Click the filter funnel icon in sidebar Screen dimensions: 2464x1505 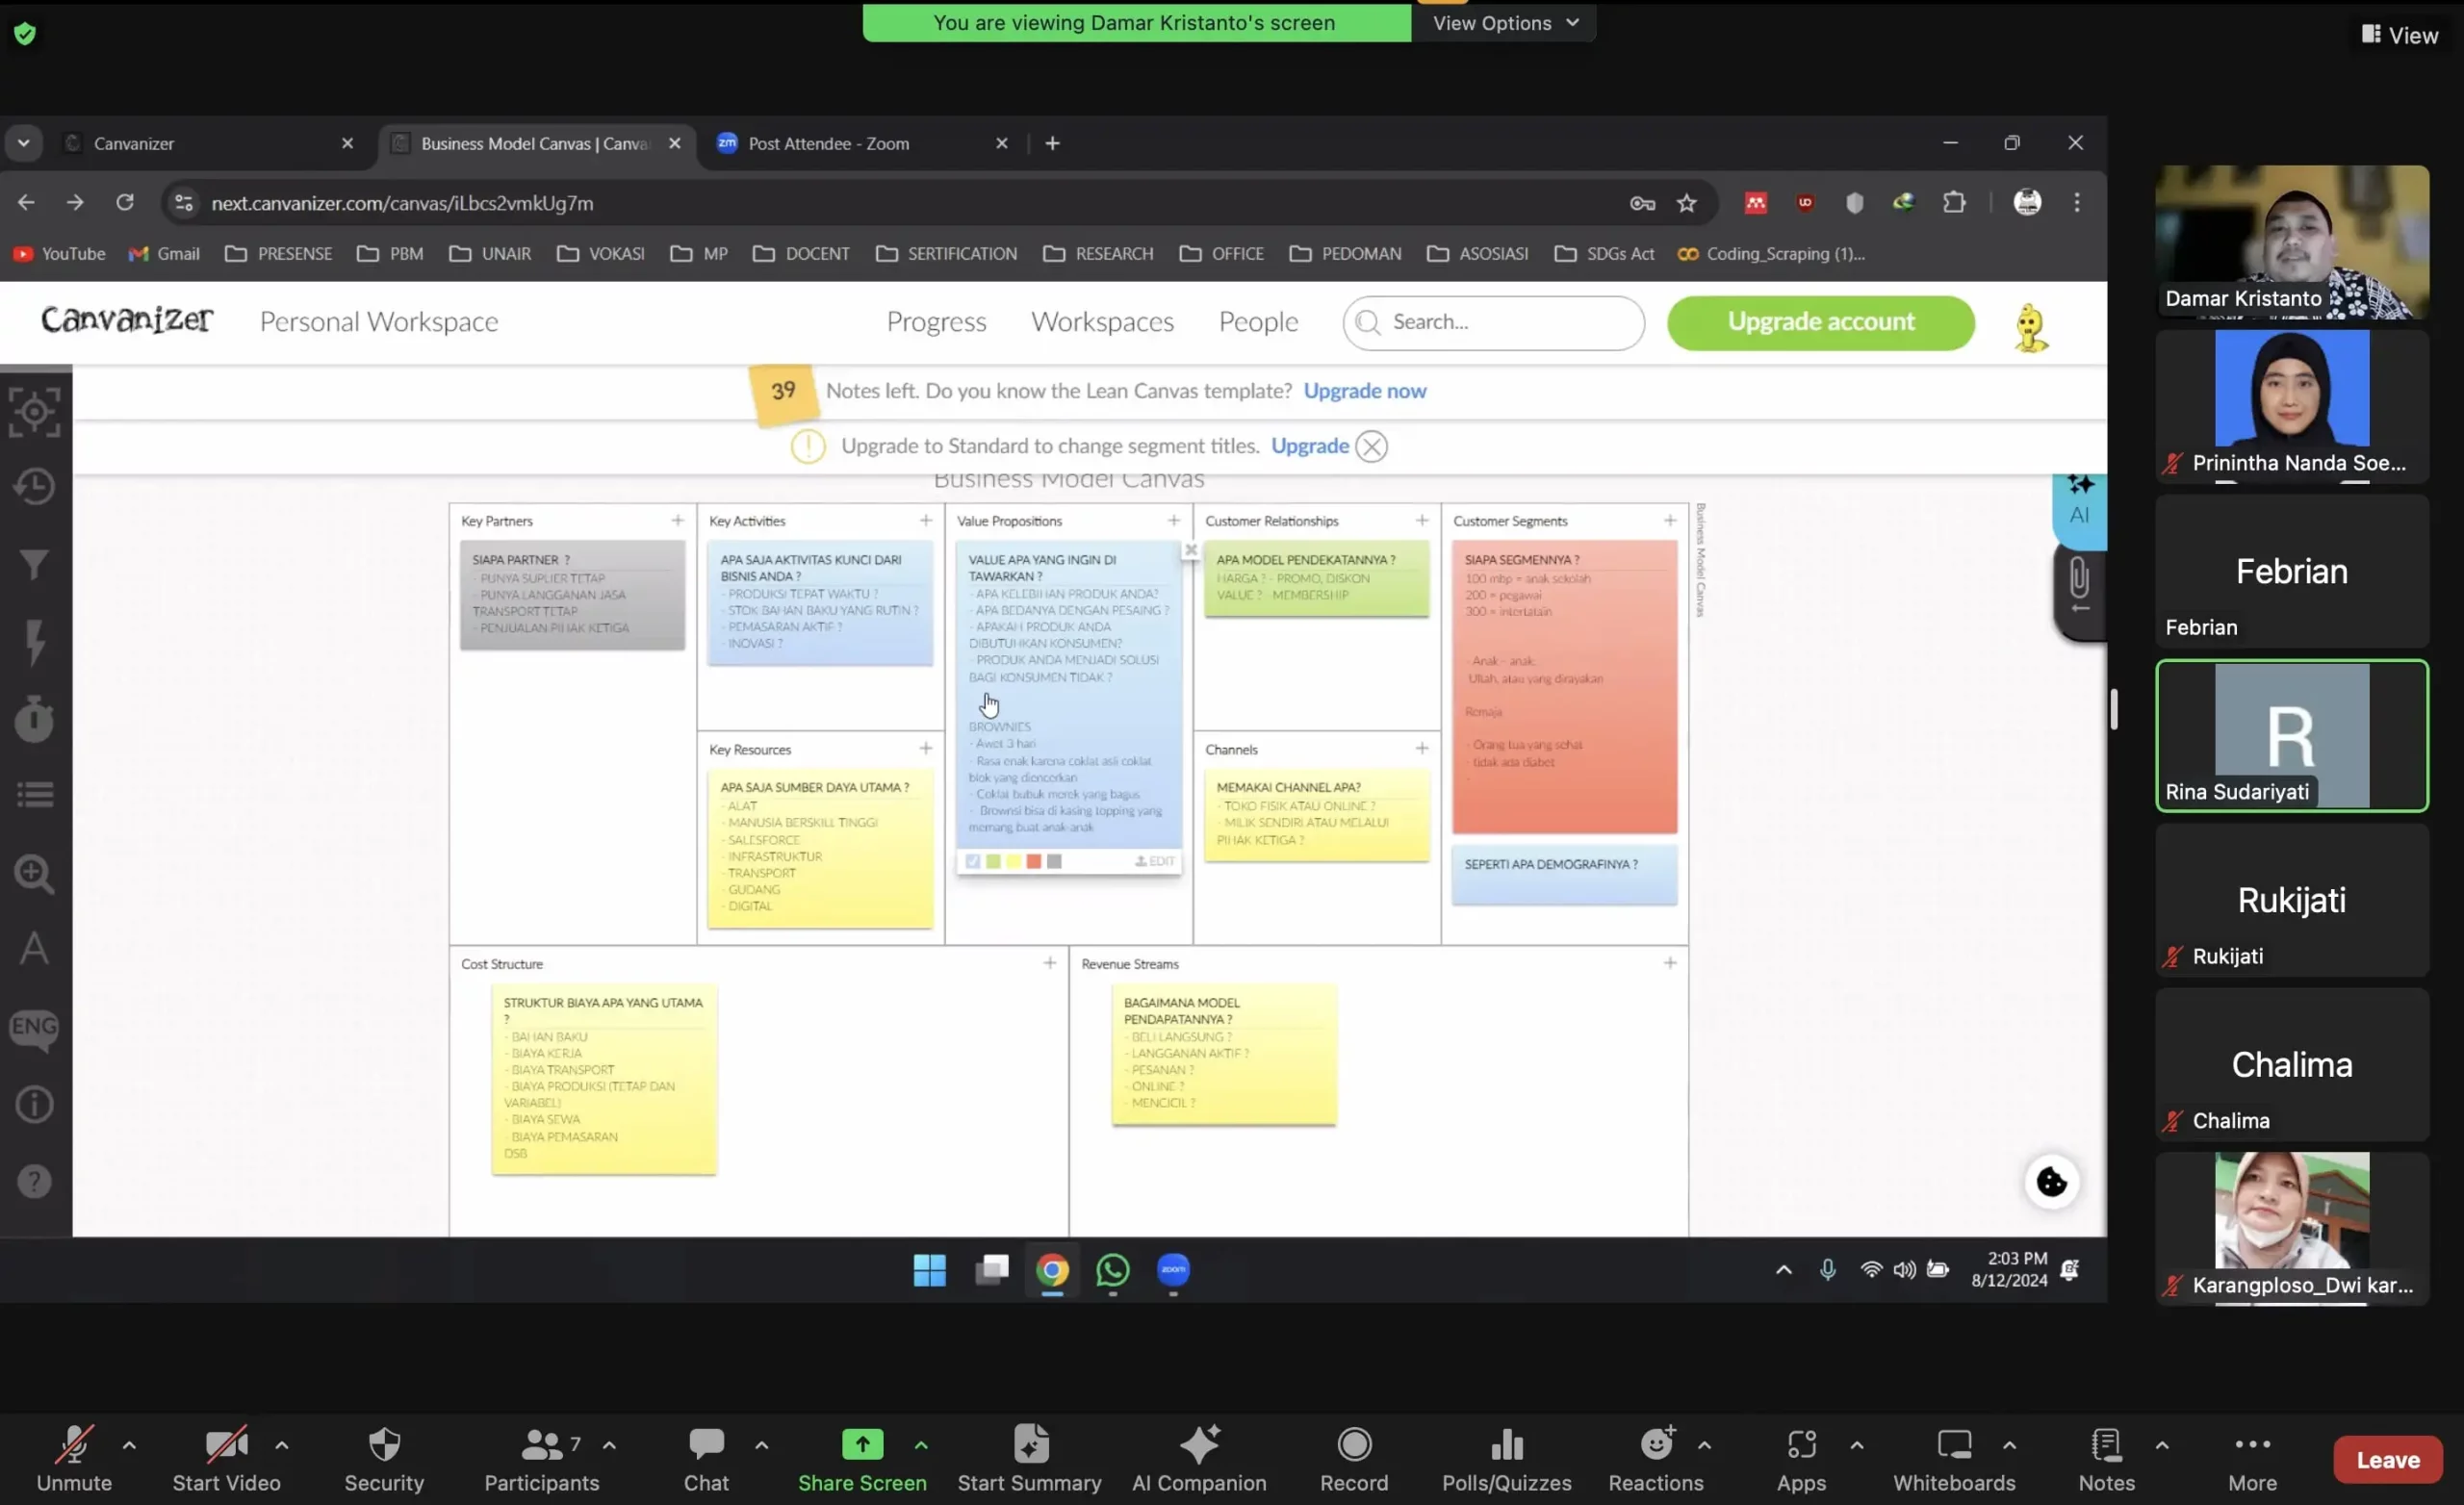pos(35,564)
